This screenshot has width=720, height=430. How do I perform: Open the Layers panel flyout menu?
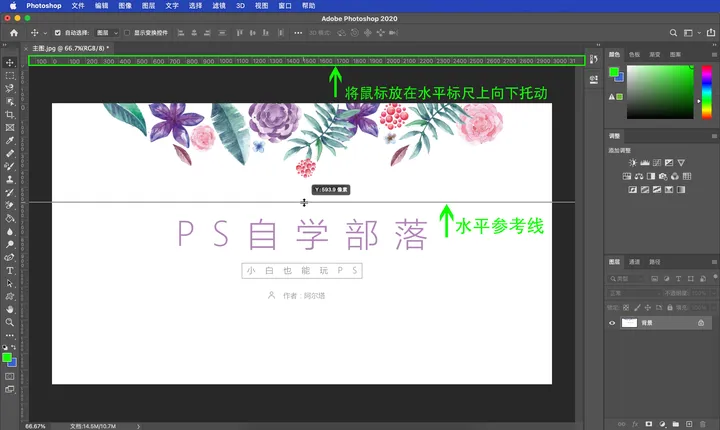point(714,262)
